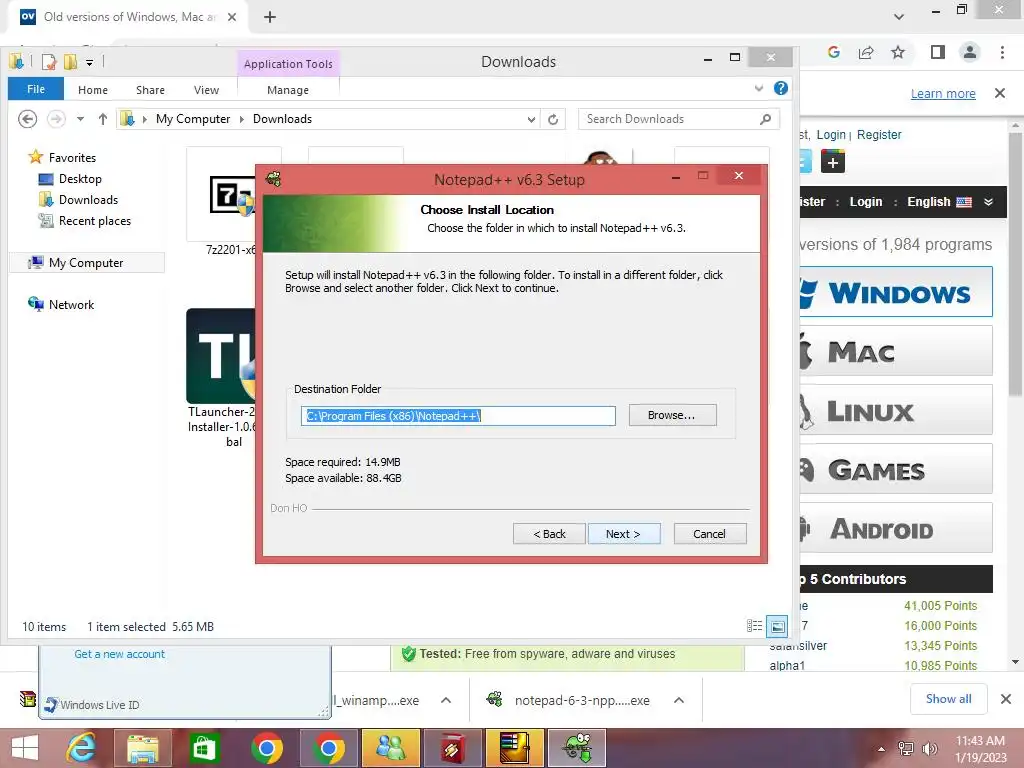Open the Mac programs category
This screenshot has width=1024, height=768.
click(x=896, y=351)
